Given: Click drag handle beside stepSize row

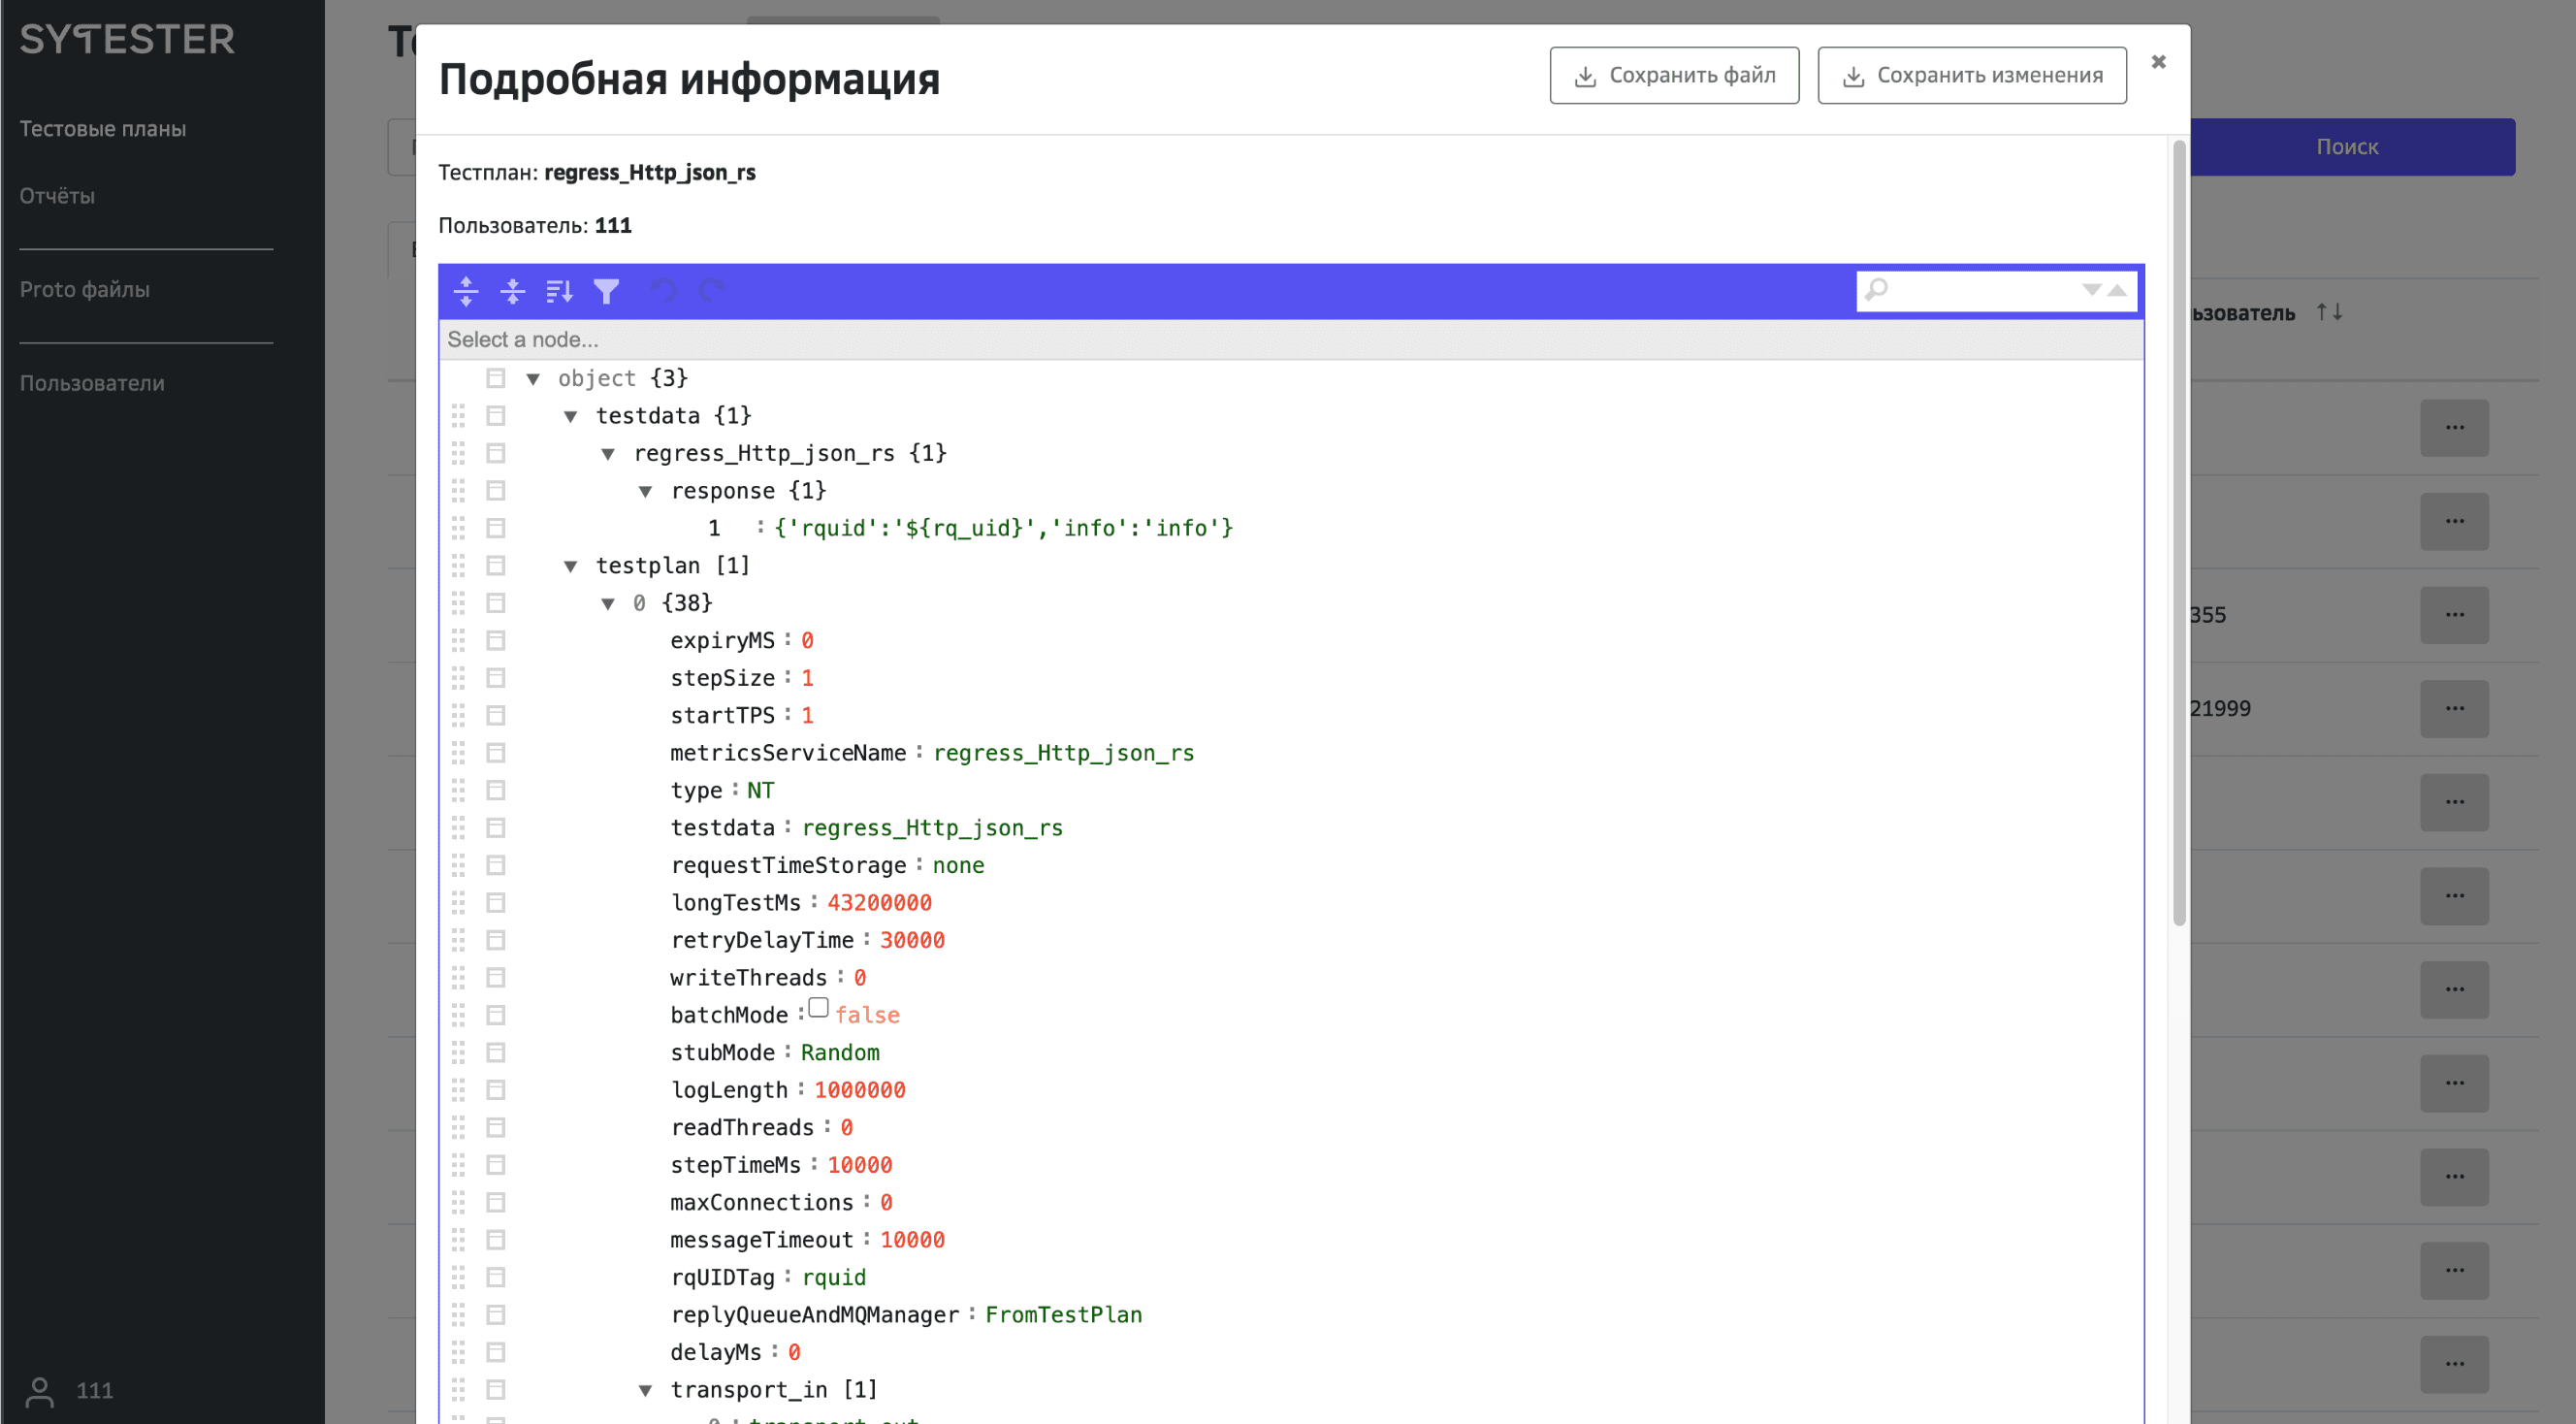Looking at the screenshot, I should [458, 678].
